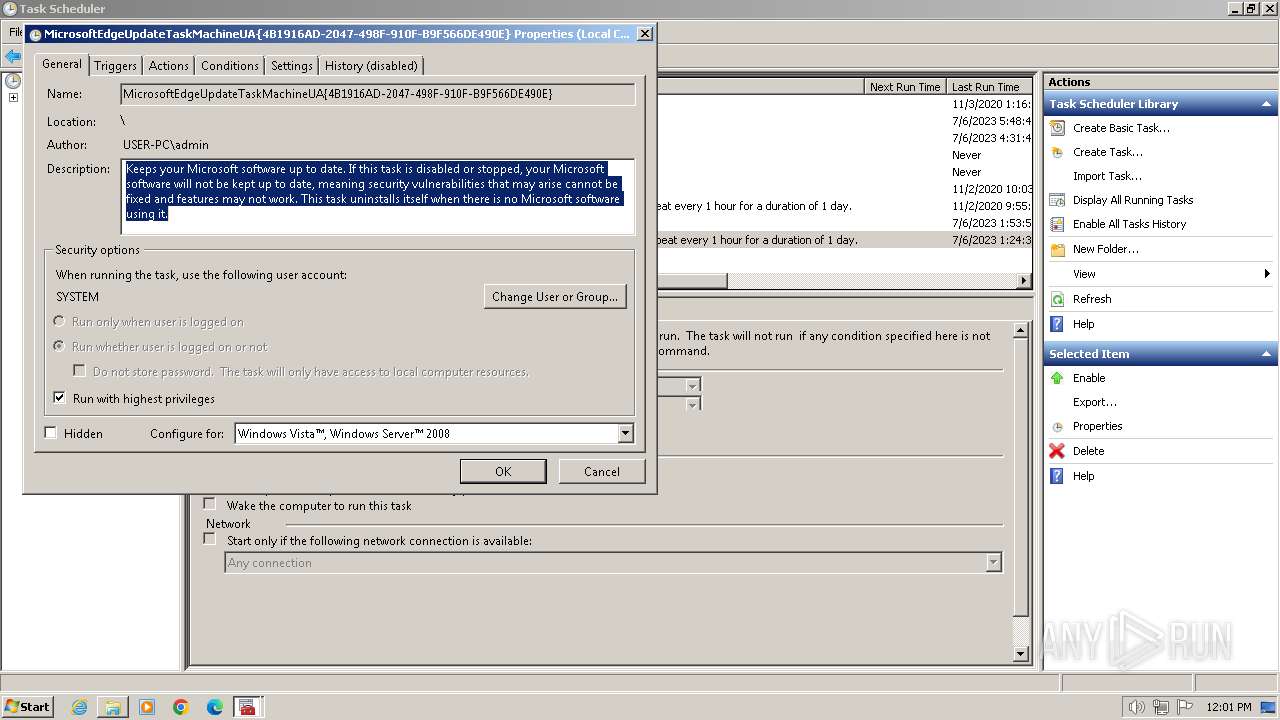The height and width of the screenshot is (720, 1280).
Task: Click the taskbar clock showing 12:01 PM
Action: (x=1229, y=707)
